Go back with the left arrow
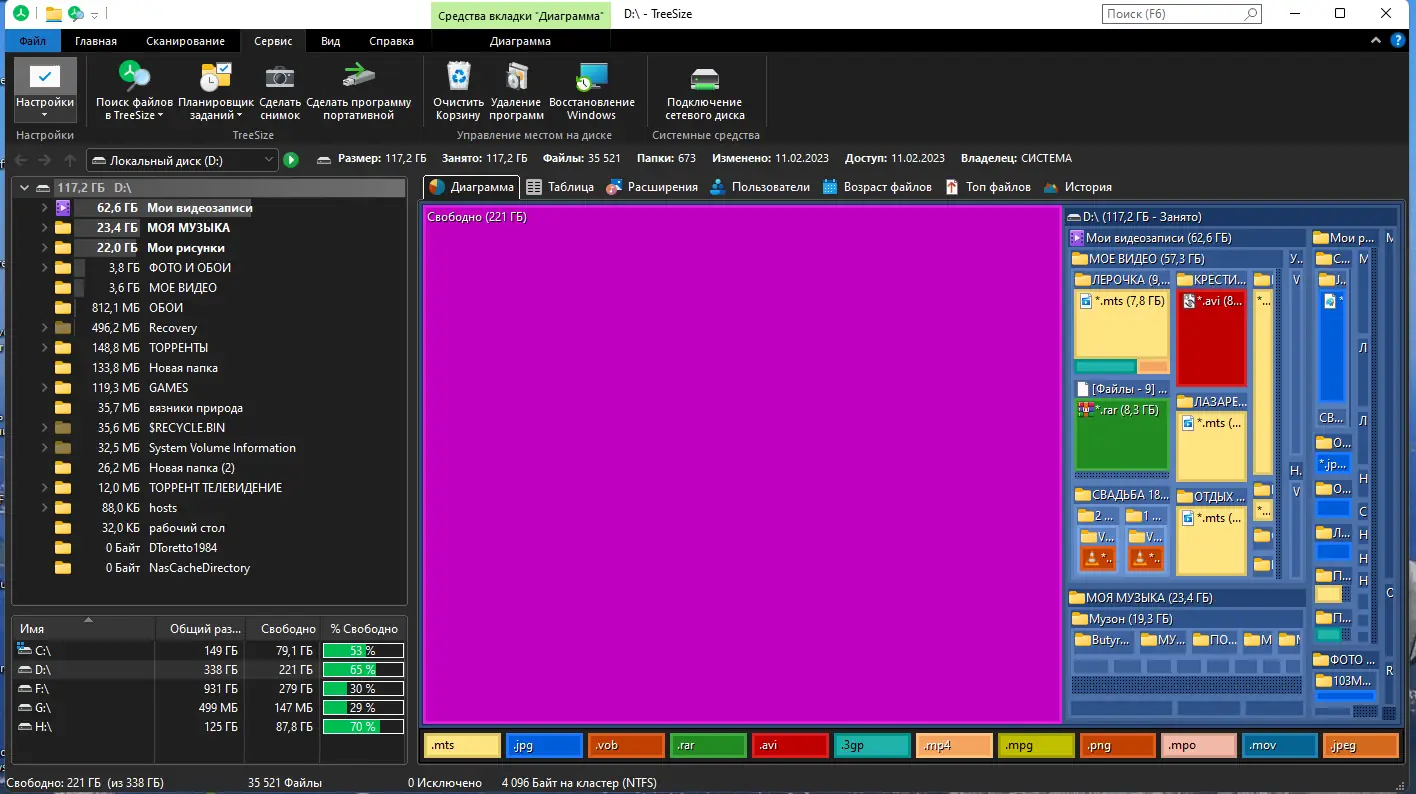Viewport: 1416px width, 794px height. (x=19, y=159)
